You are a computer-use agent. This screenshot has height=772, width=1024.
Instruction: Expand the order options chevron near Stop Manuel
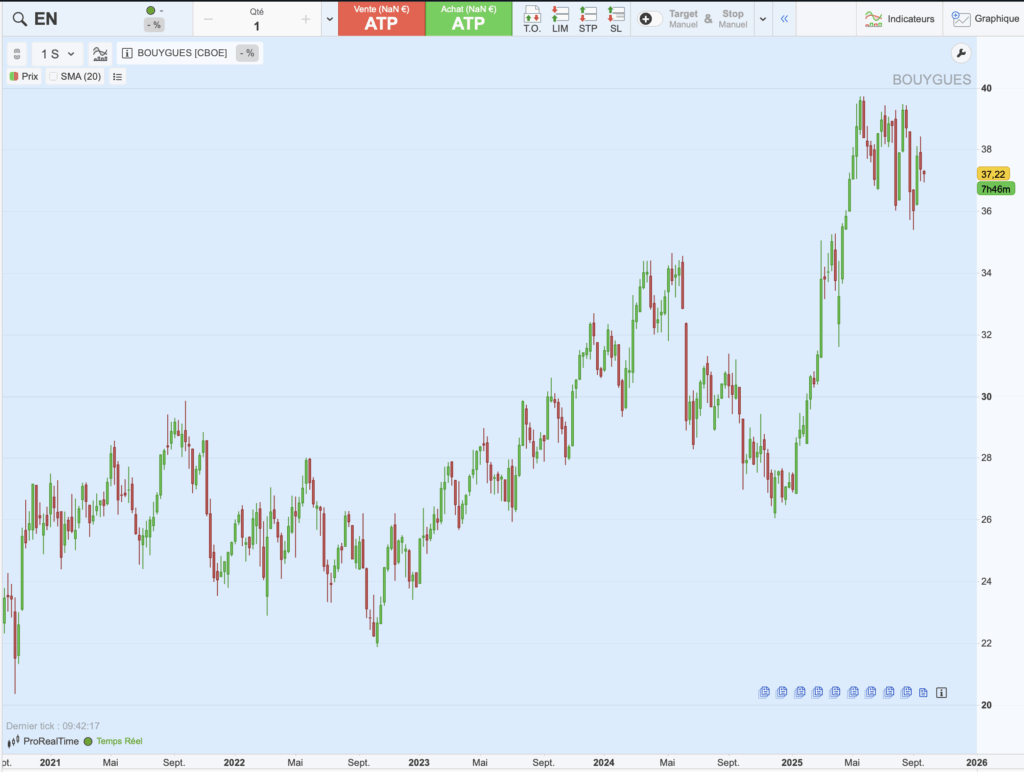762,18
